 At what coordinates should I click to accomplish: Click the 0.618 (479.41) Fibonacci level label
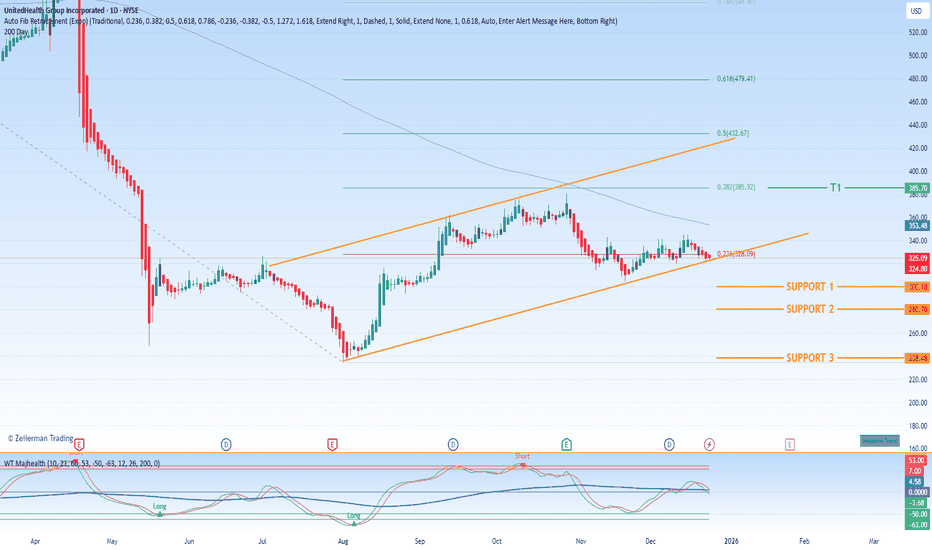coord(735,79)
